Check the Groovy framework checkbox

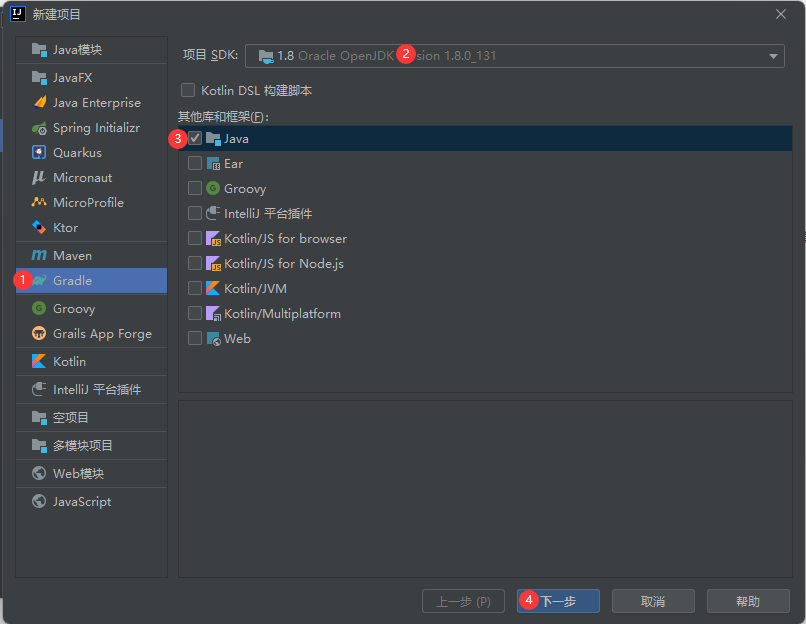tap(195, 188)
